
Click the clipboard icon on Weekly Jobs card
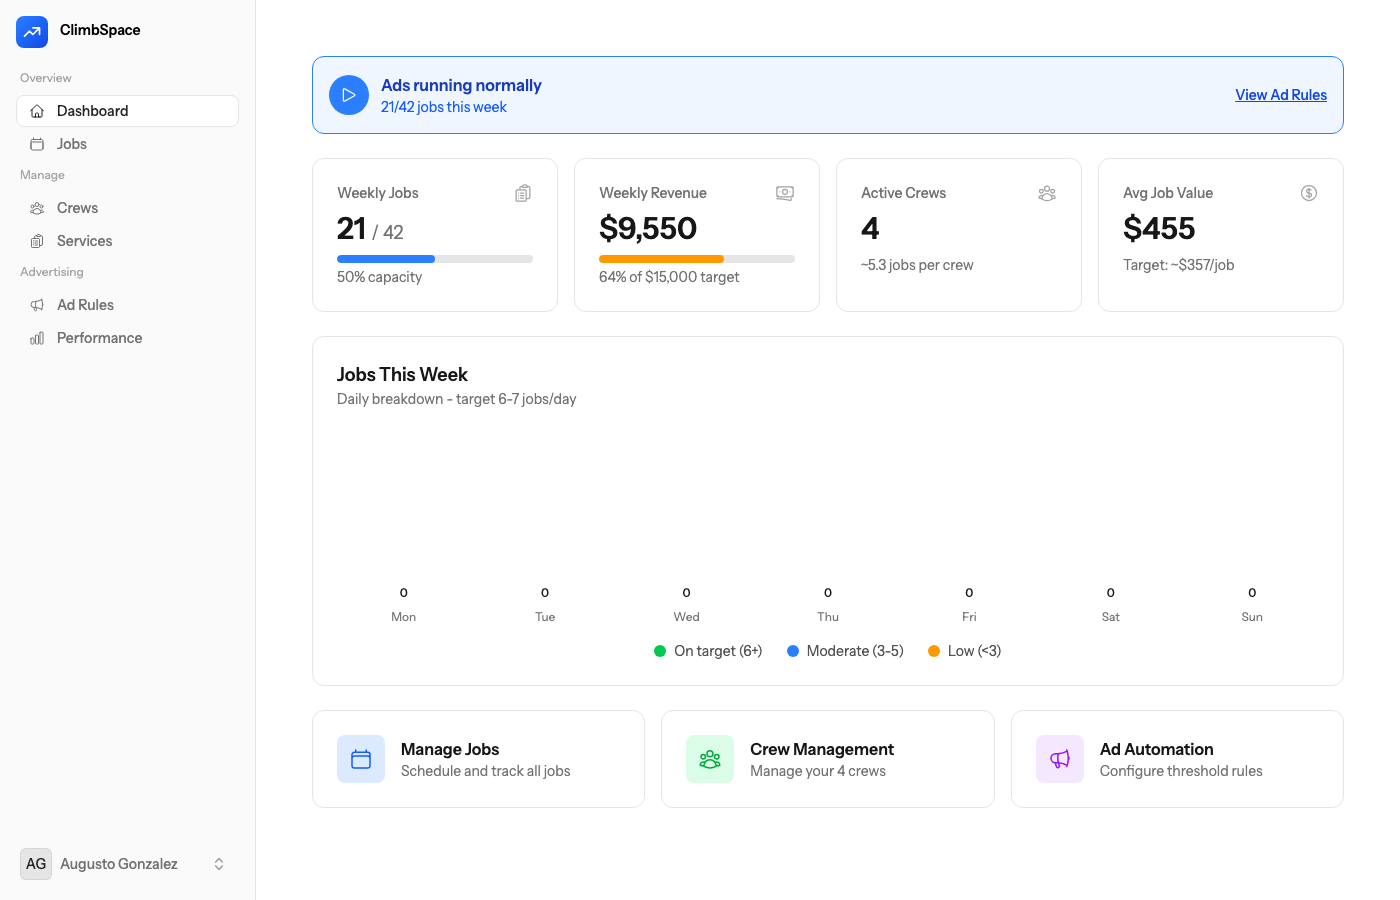click(x=523, y=193)
